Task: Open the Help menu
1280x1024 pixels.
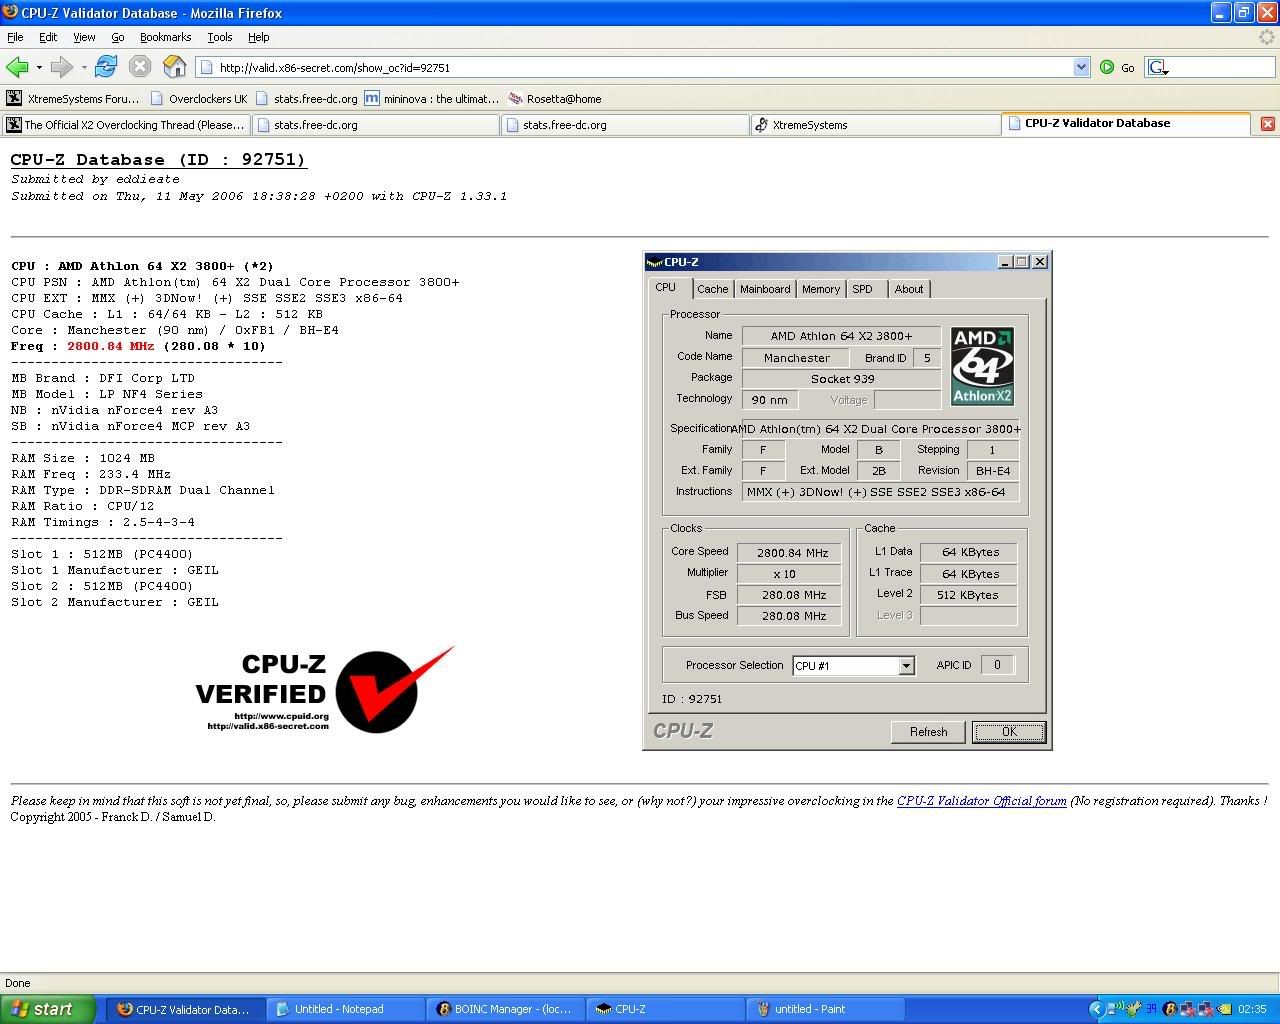Action: tap(258, 37)
